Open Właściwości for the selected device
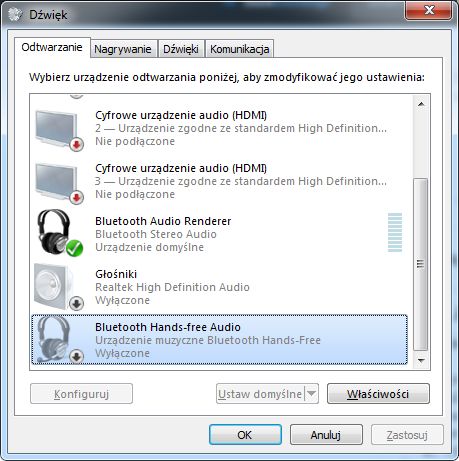The image size is (459, 461). [x=378, y=394]
